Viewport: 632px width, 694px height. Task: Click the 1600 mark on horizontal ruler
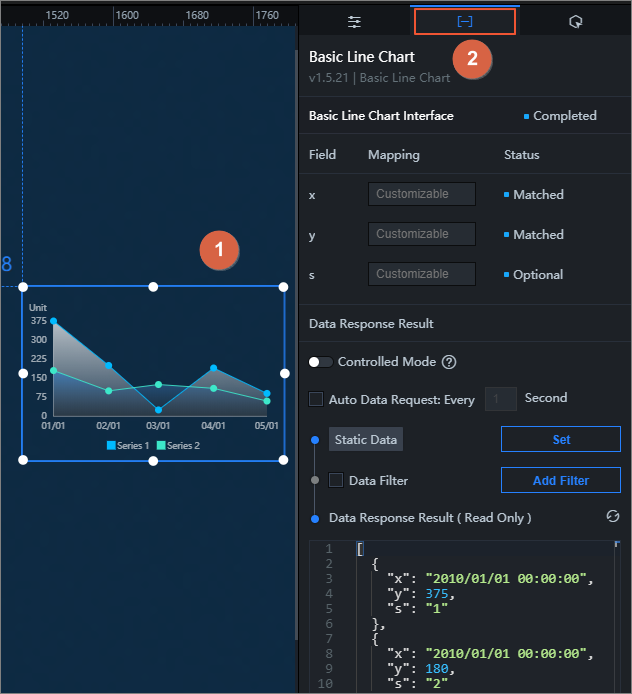(x=127, y=15)
